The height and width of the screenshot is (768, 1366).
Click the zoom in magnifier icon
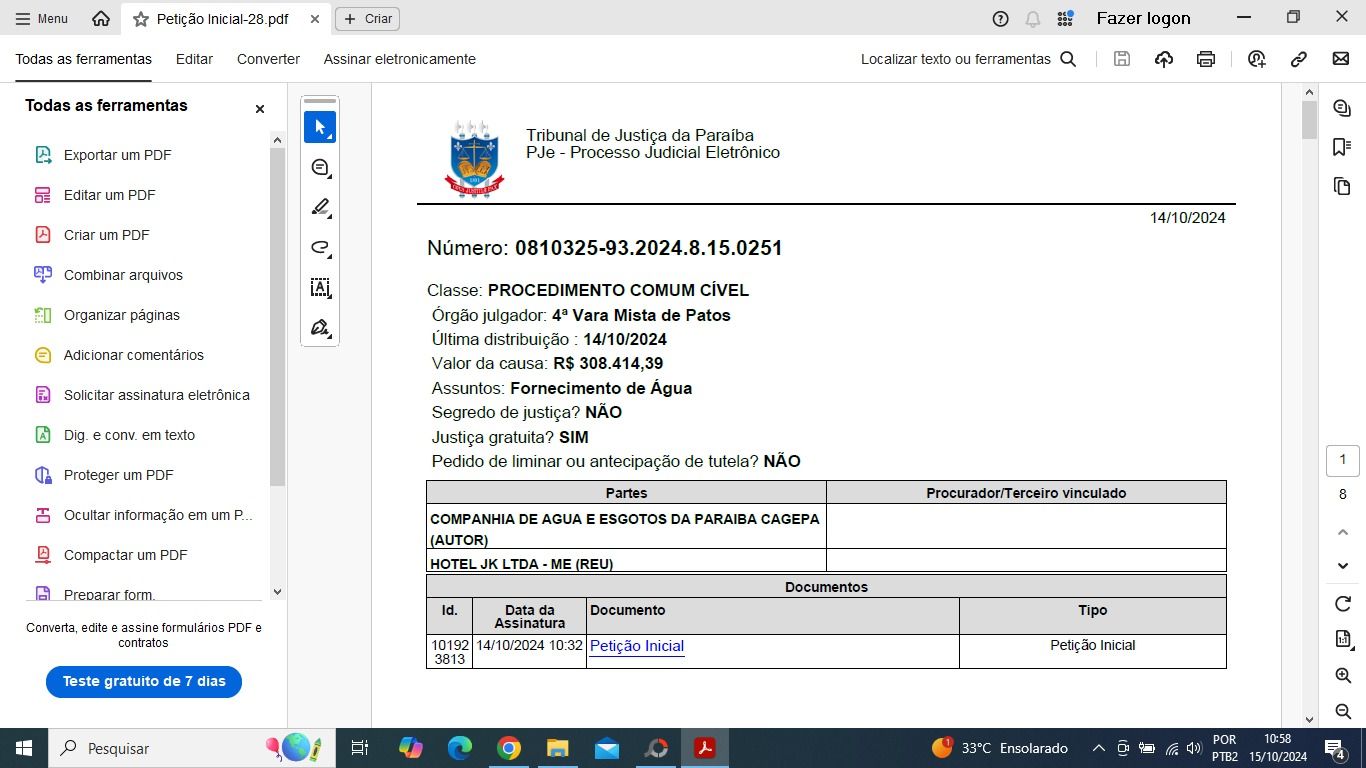(x=1343, y=676)
